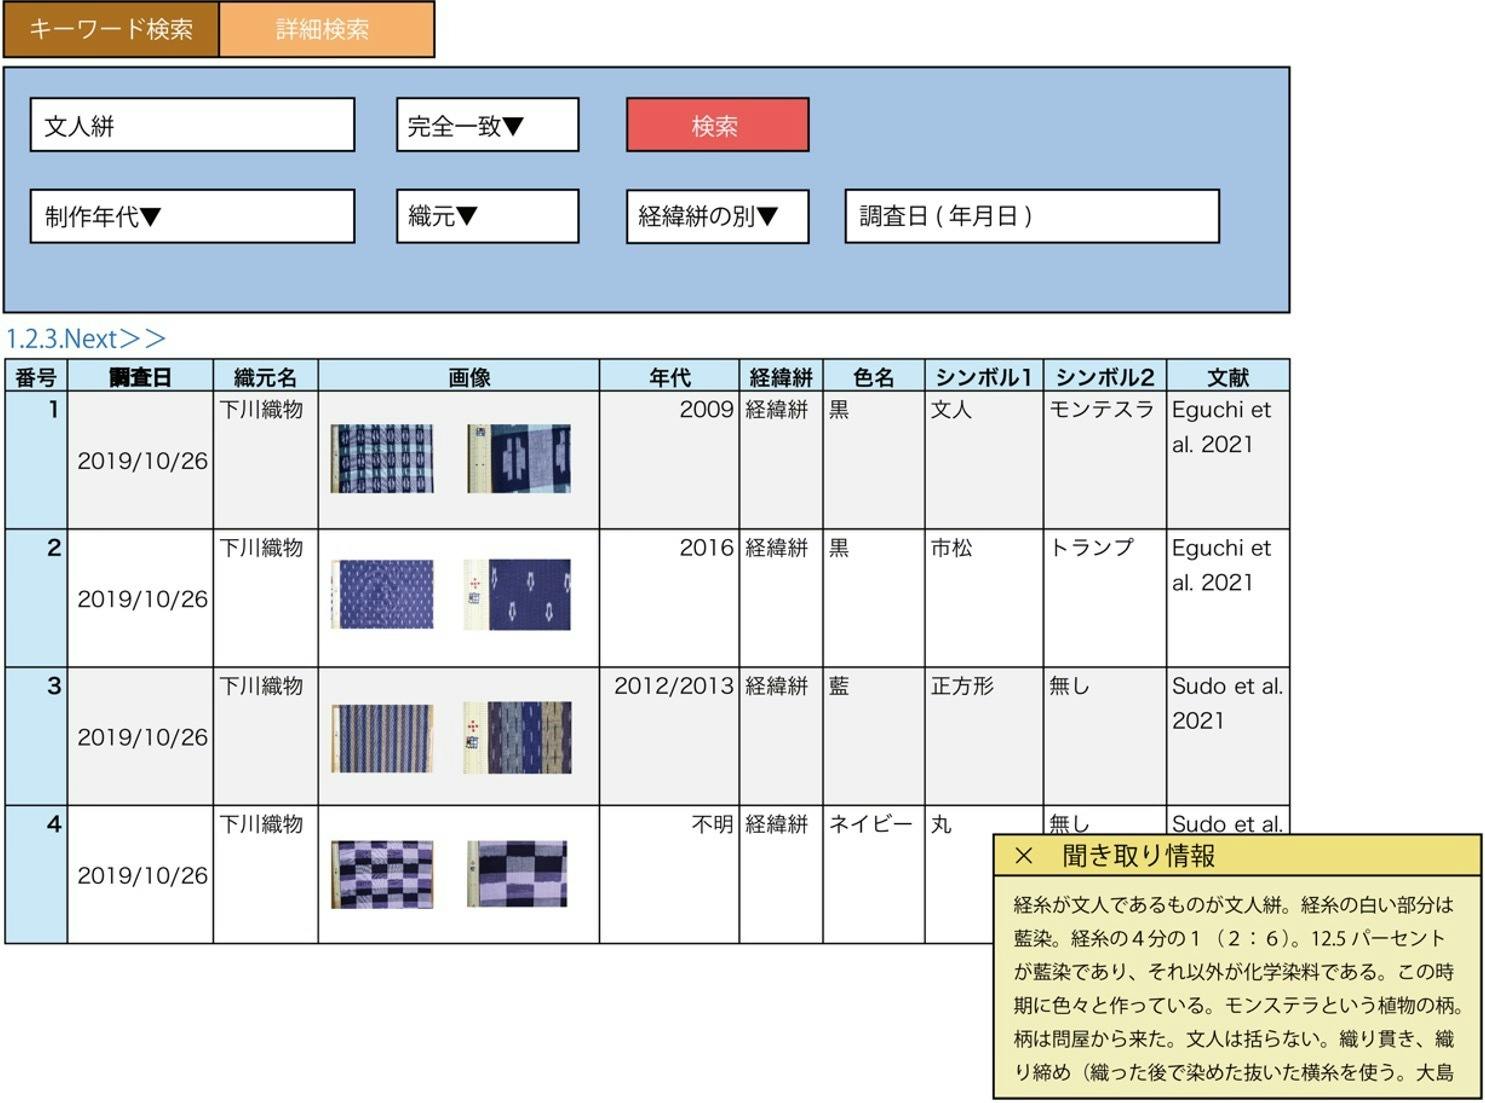Focus the keyword field containing 文人絣

(x=192, y=125)
